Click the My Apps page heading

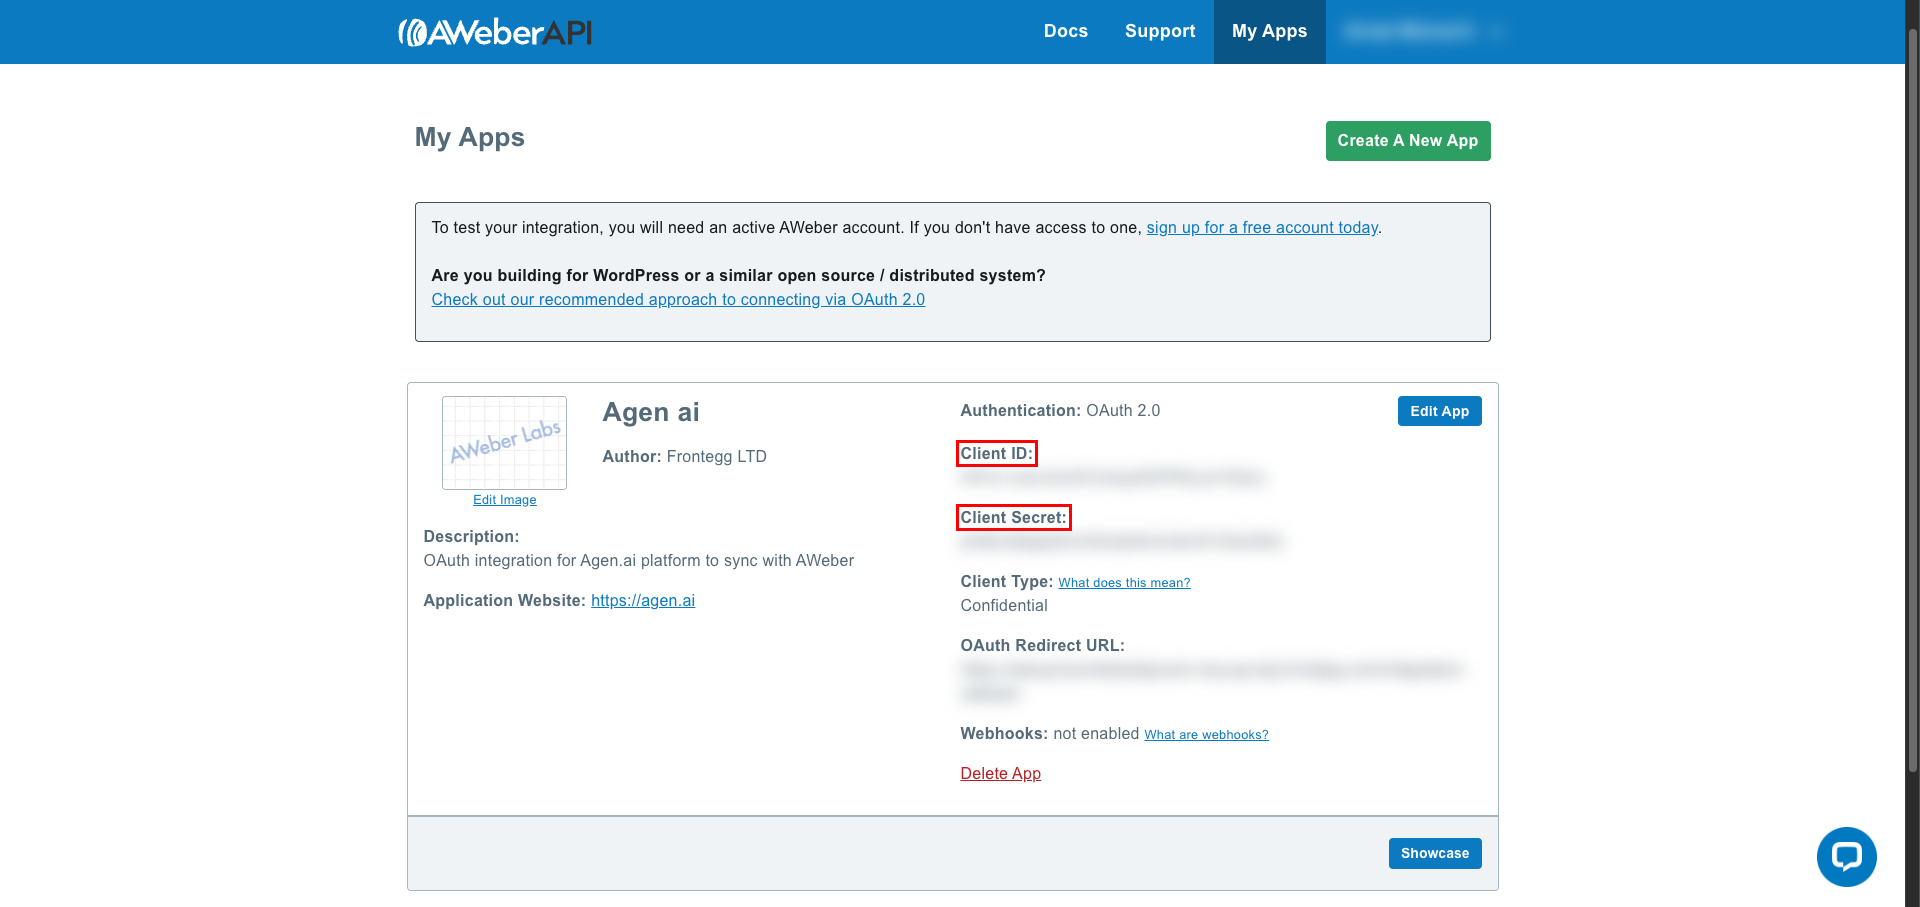click(469, 138)
